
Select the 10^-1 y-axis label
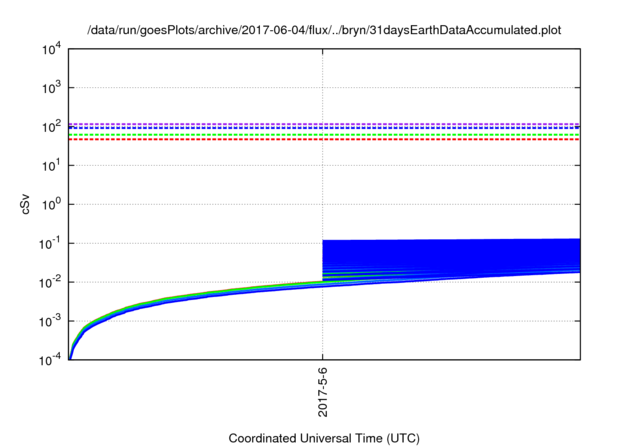[x=51, y=244]
